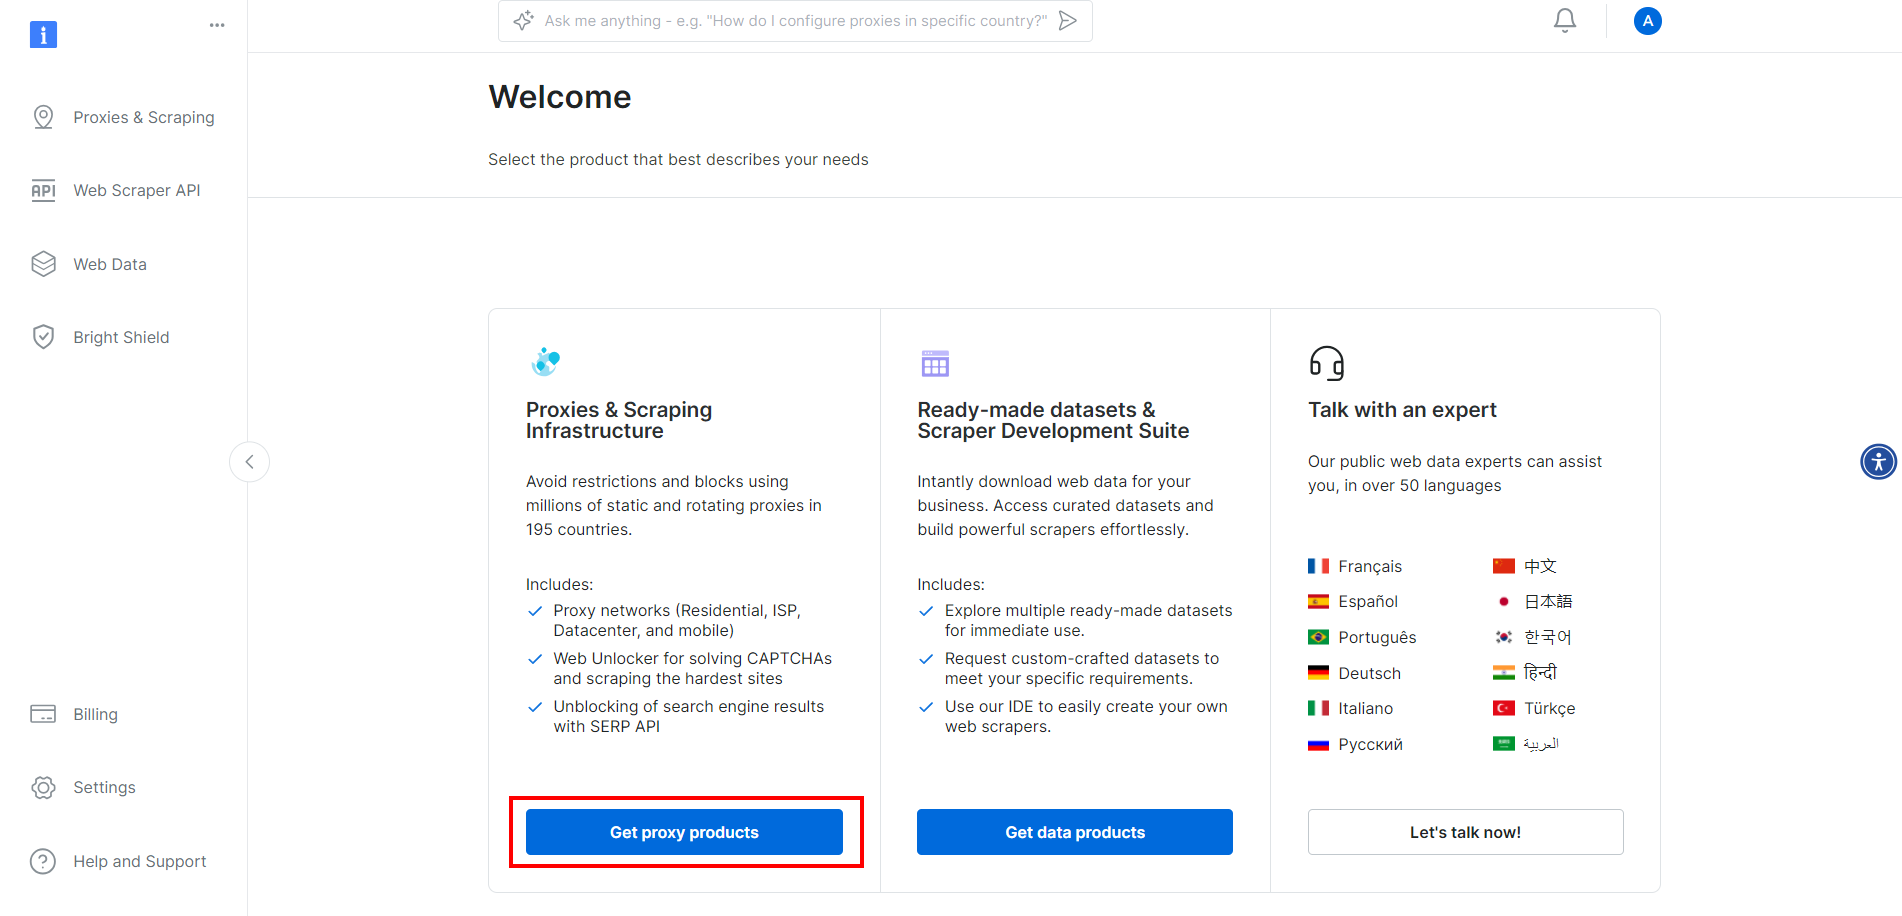
Task: Open the Billing card icon
Action: pos(43,714)
